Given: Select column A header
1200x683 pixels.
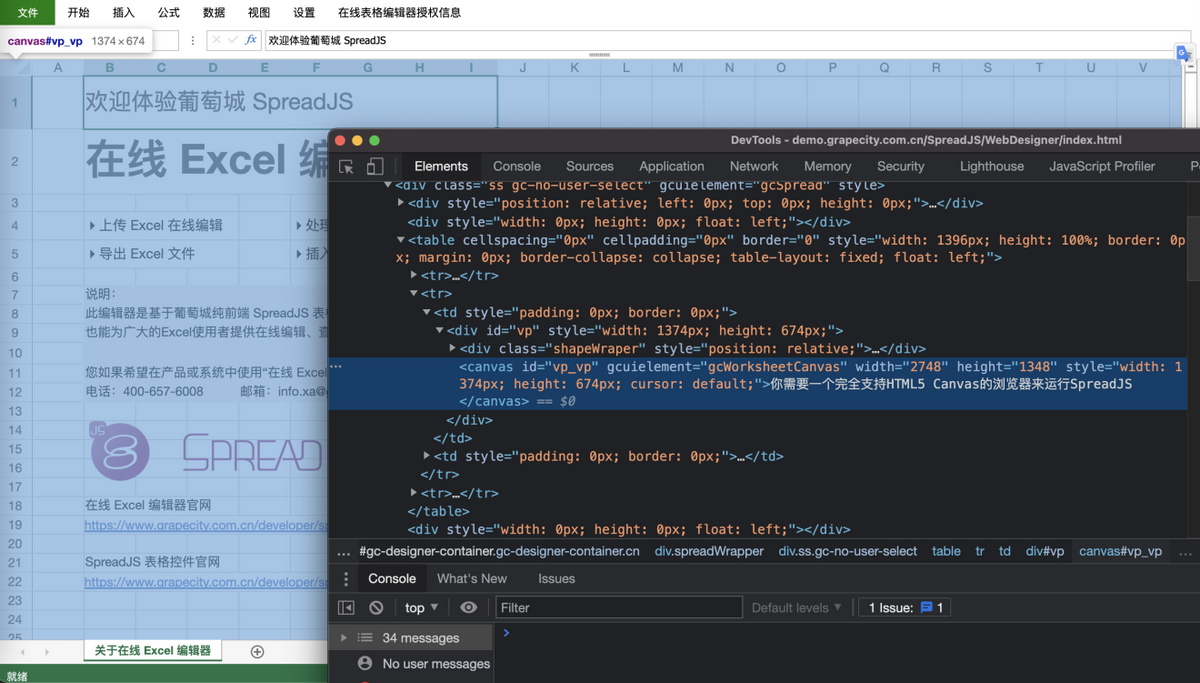Looking at the screenshot, I should pyautogui.click(x=58, y=67).
